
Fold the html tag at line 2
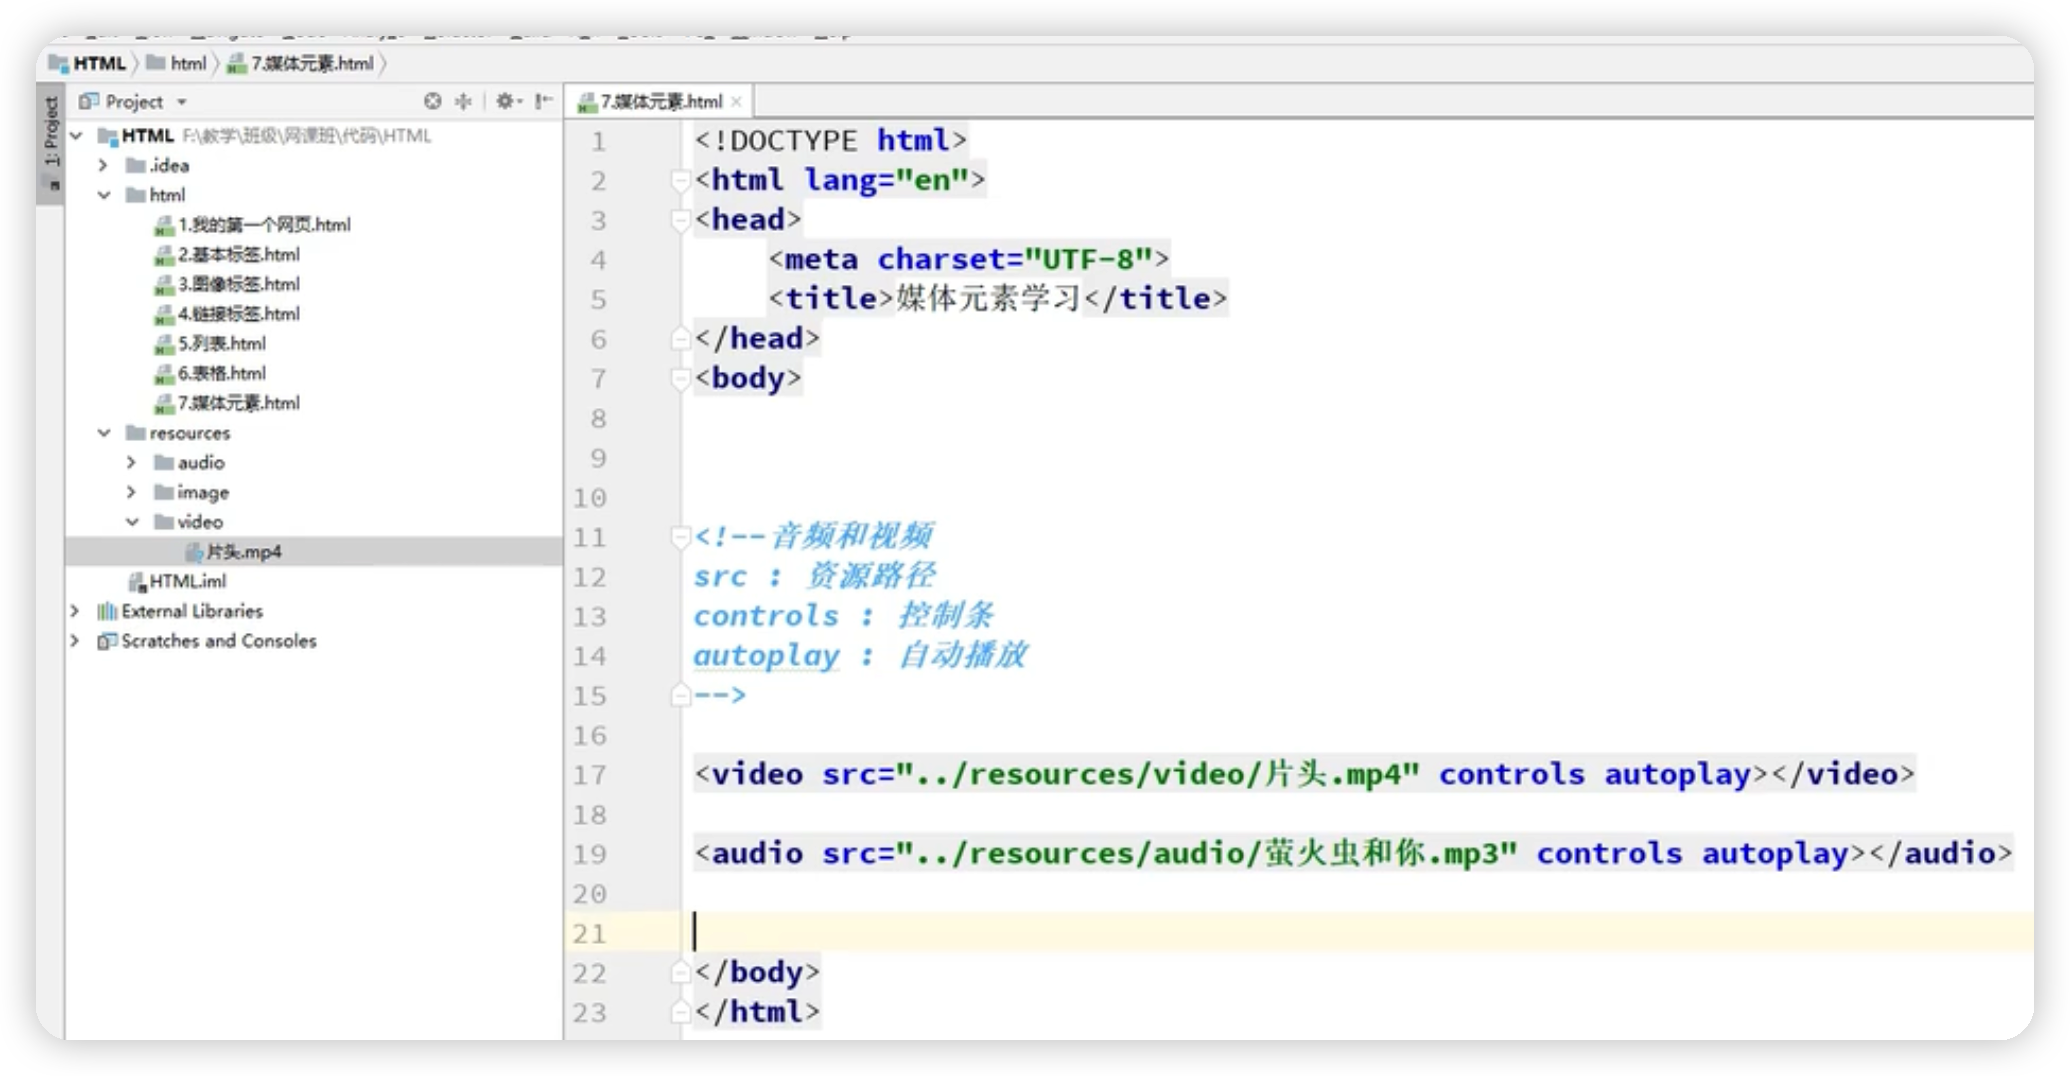point(680,180)
